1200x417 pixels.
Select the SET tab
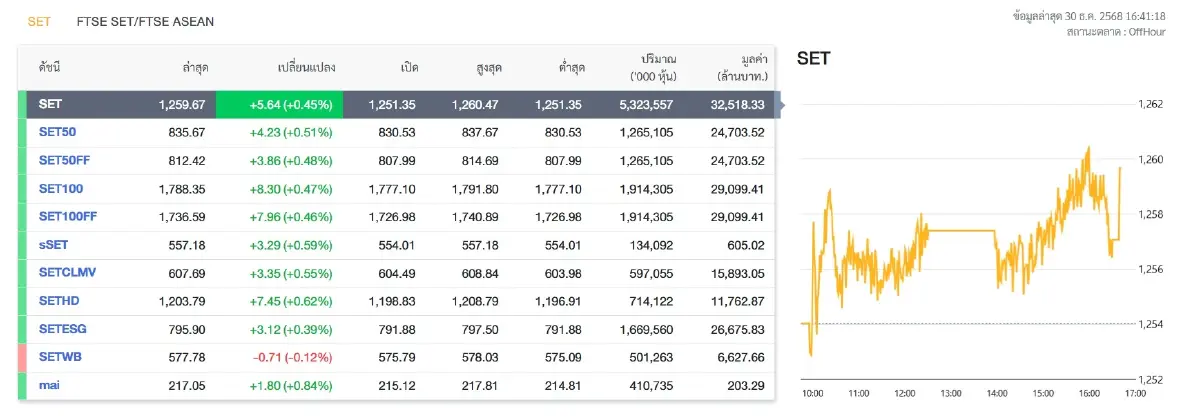click(39, 21)
